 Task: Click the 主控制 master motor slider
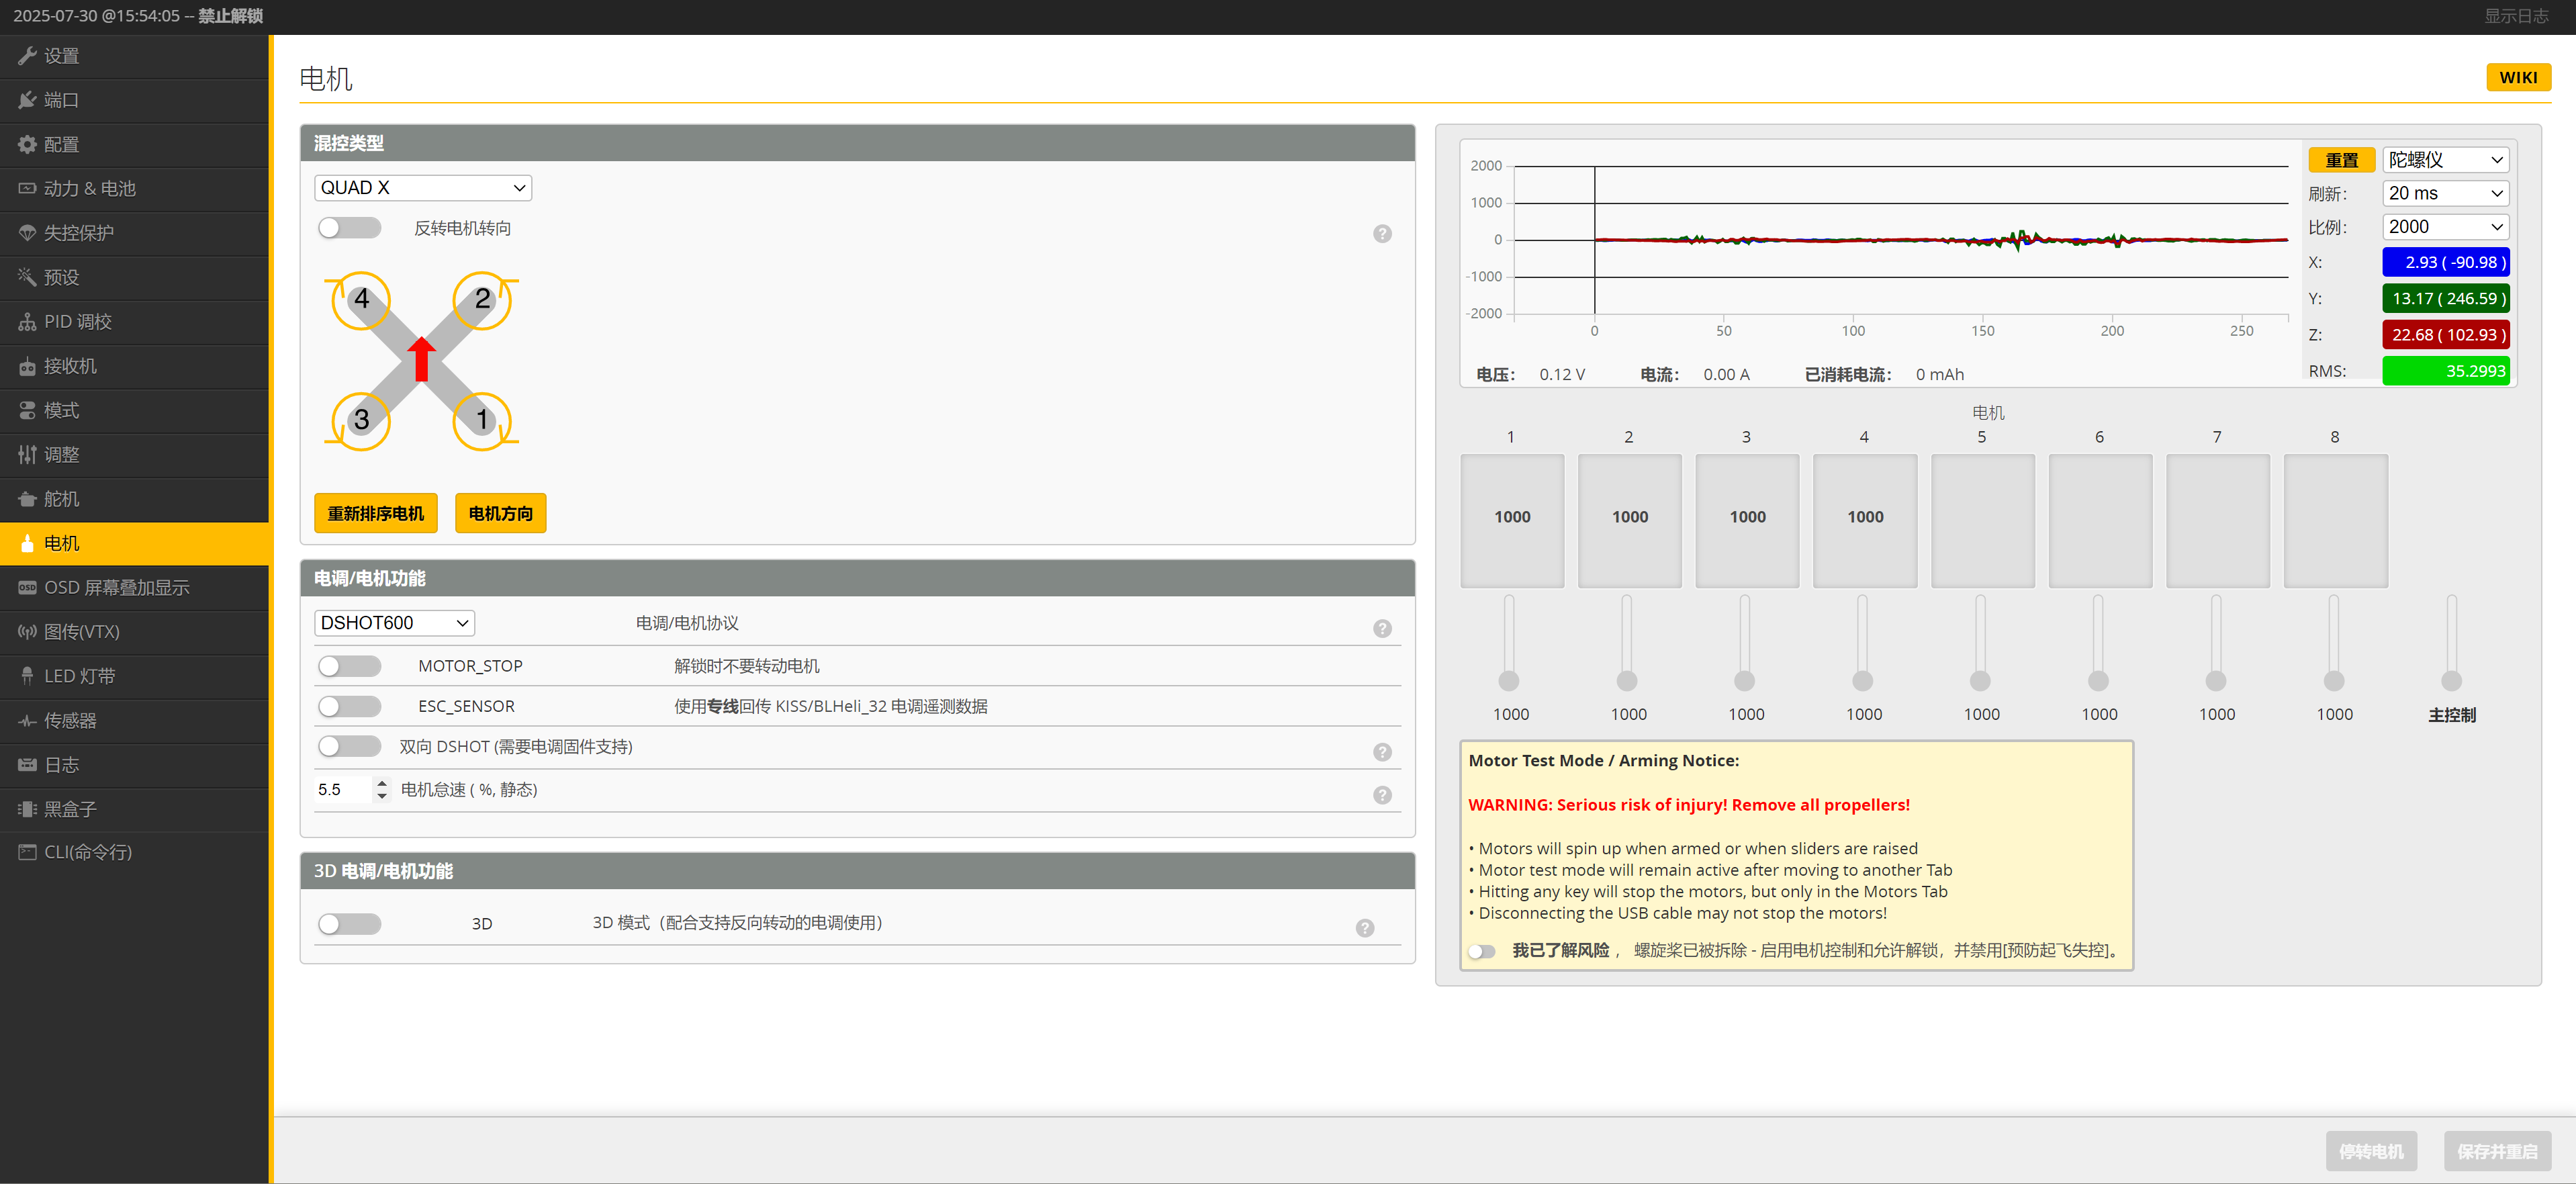[2451, 680]
